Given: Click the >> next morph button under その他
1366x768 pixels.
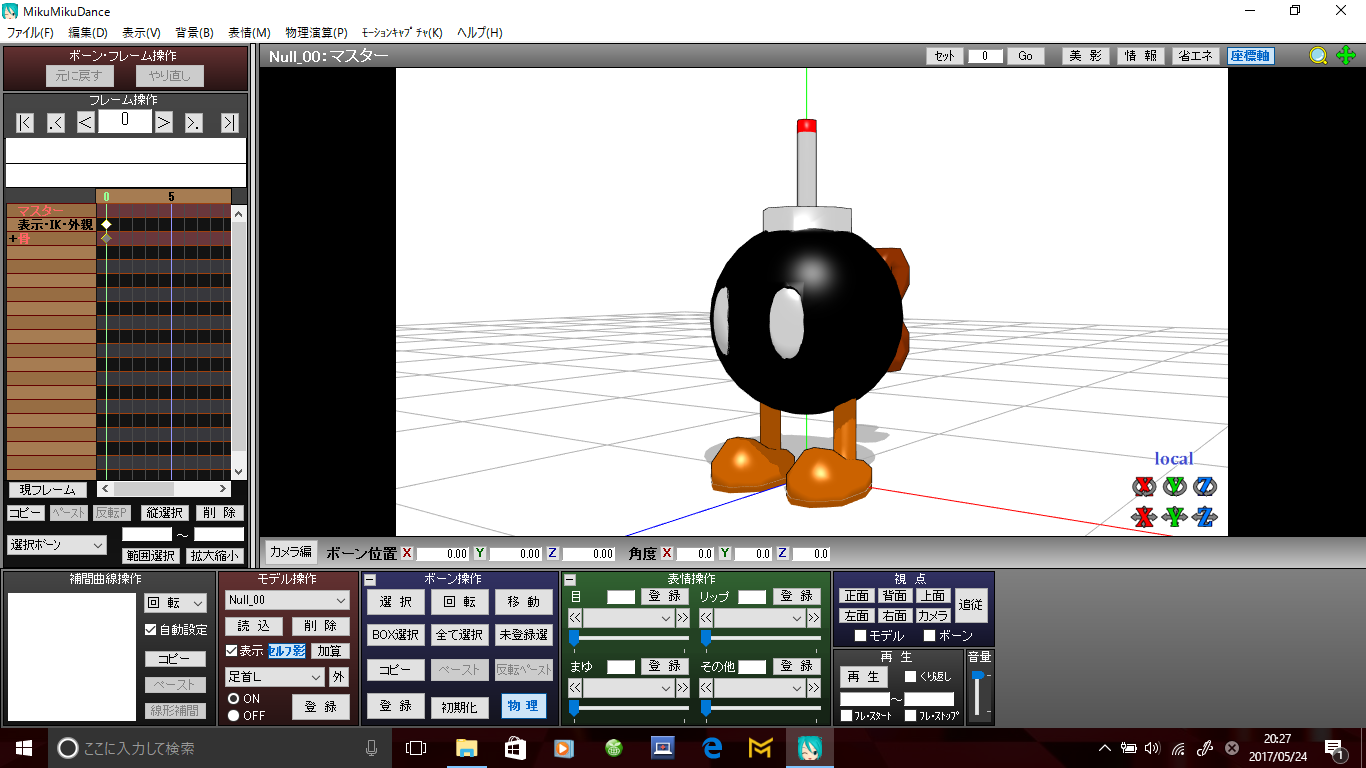Looking at the screenshot, I should tap(814, 688).
